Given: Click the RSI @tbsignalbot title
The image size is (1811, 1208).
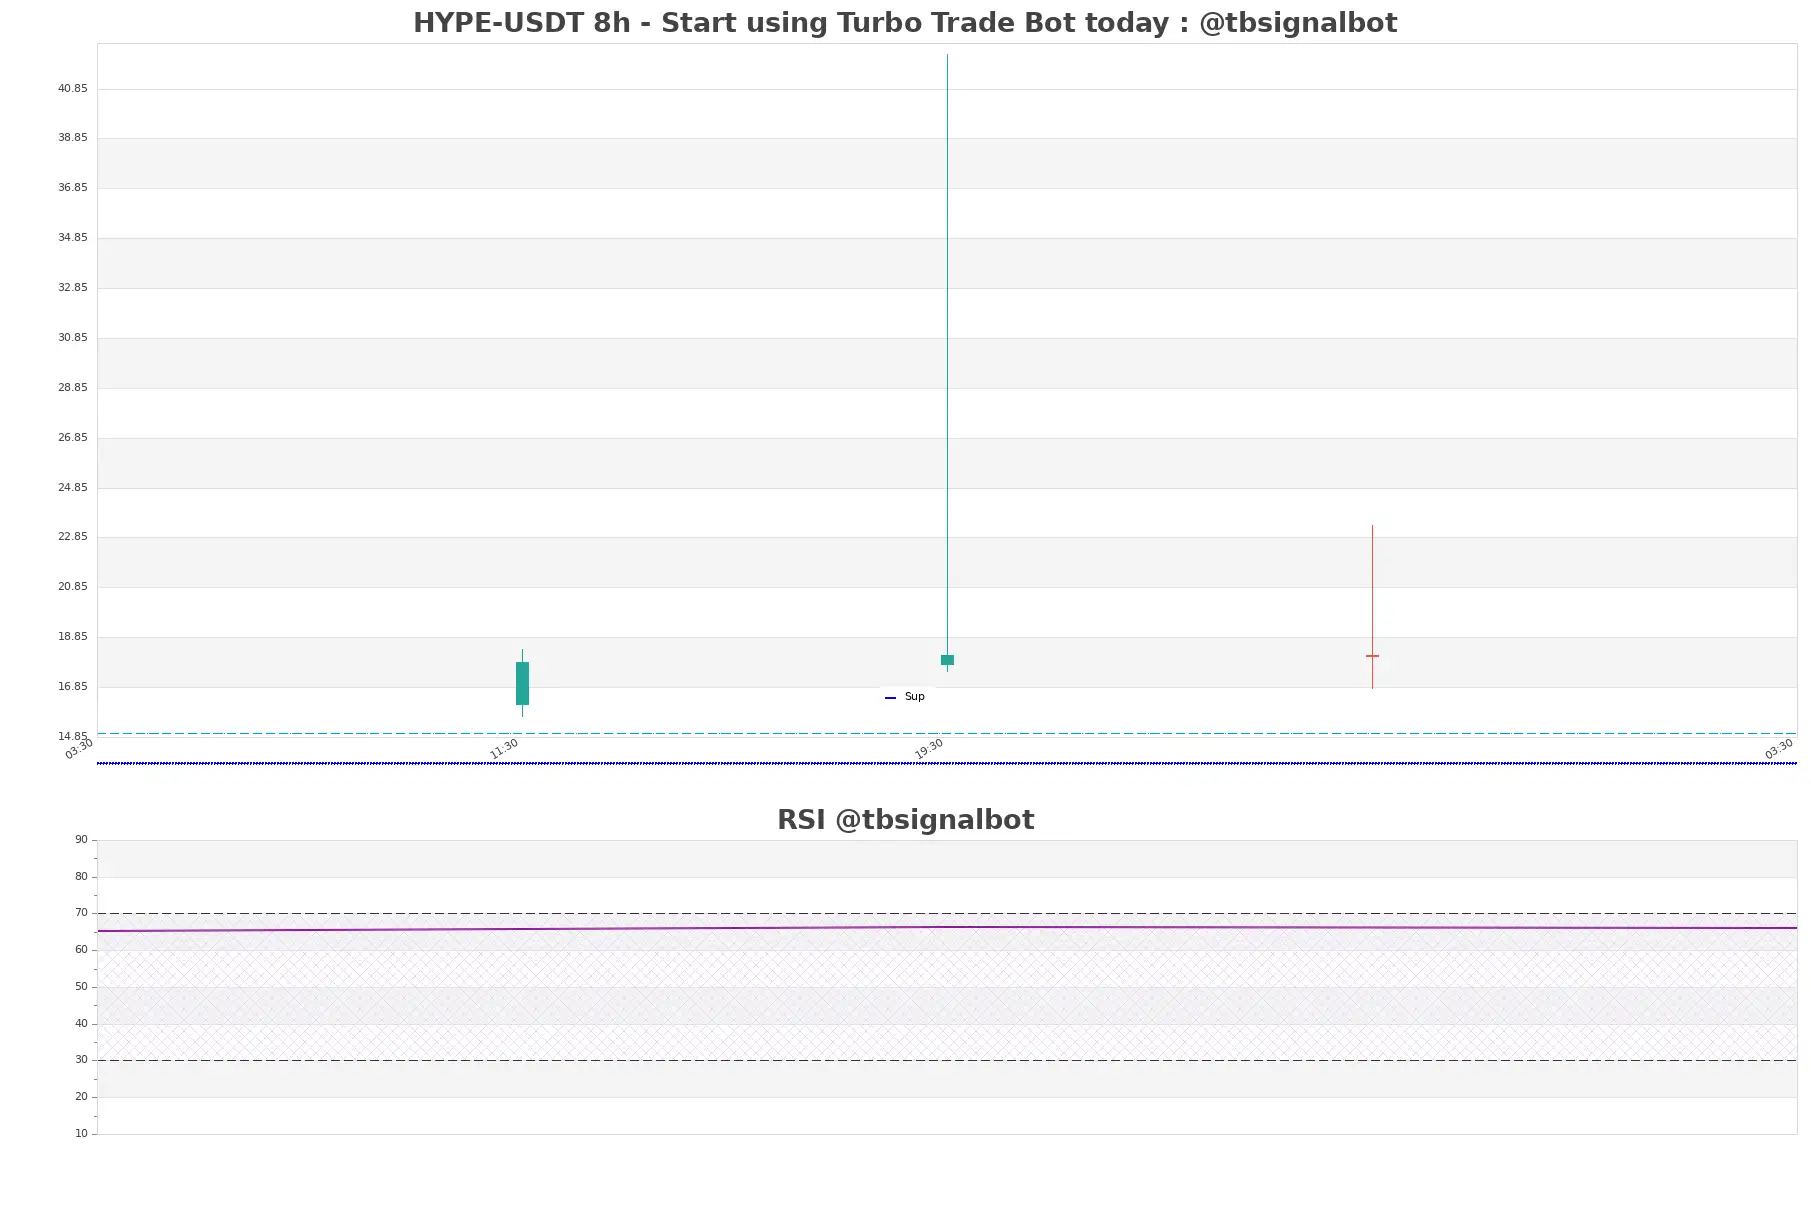Looking at the screenshot, I should (x=905, y=820).
